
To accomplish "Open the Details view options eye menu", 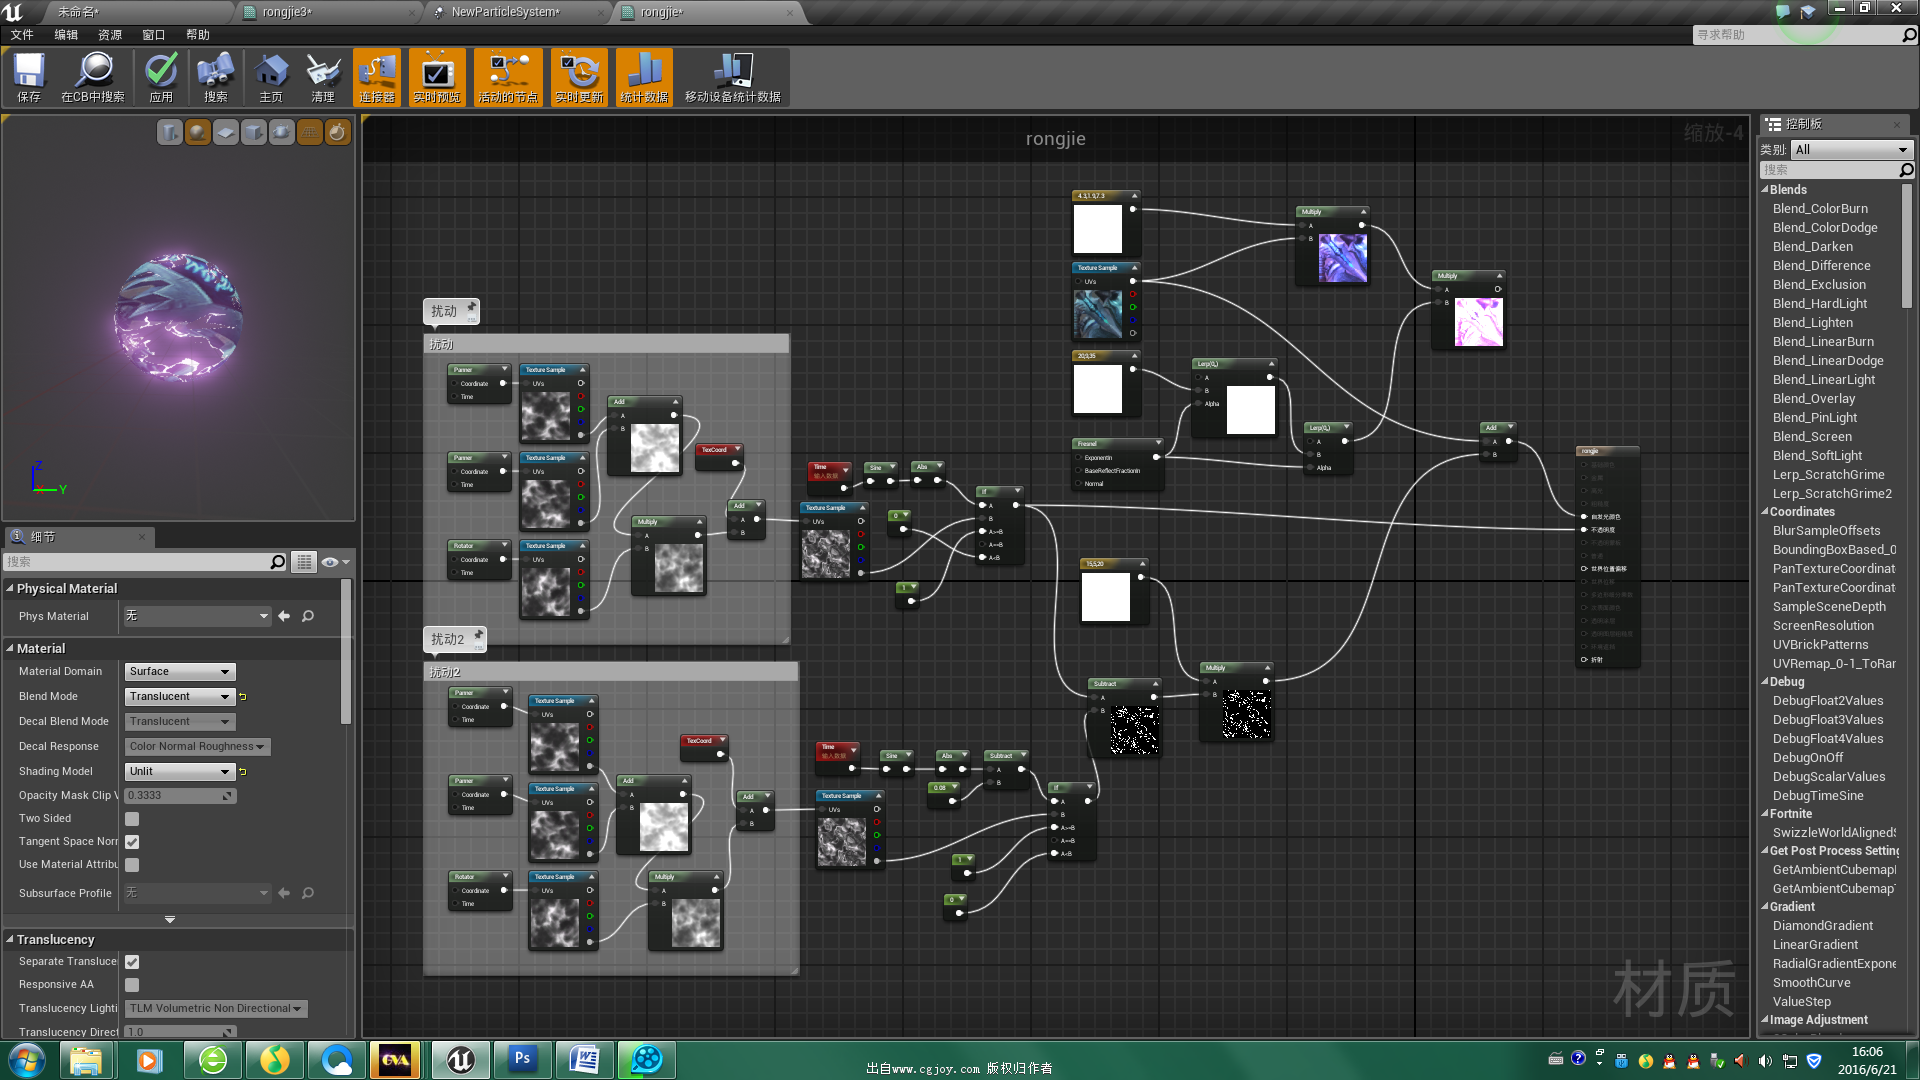I will click(x=335, y=562).
